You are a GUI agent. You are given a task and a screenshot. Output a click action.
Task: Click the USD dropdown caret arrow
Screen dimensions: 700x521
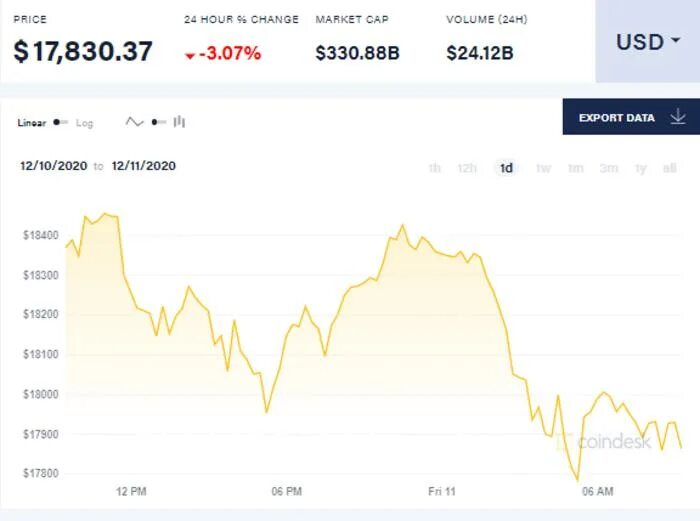pos(676,41)
